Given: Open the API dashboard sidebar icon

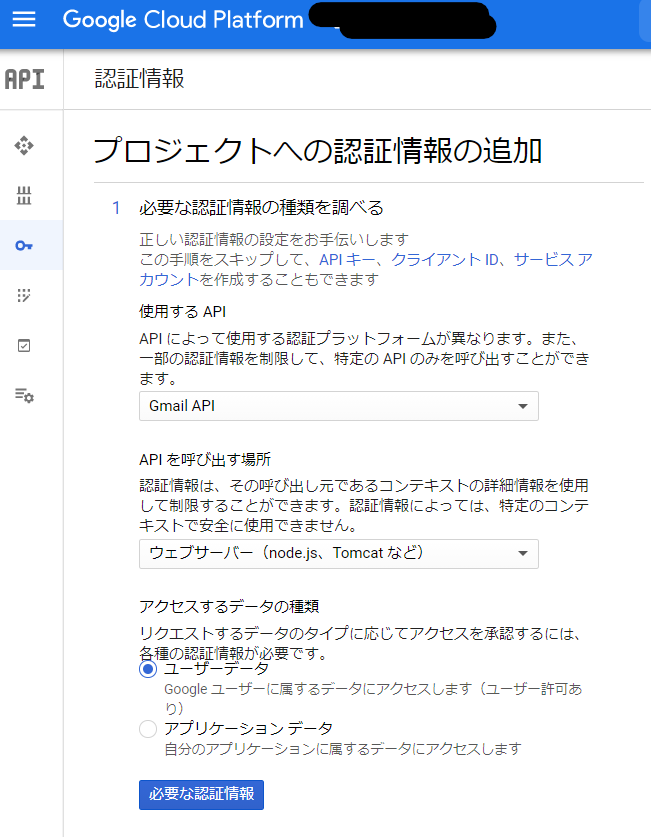Looking at the screenshot, I should 24,146.
